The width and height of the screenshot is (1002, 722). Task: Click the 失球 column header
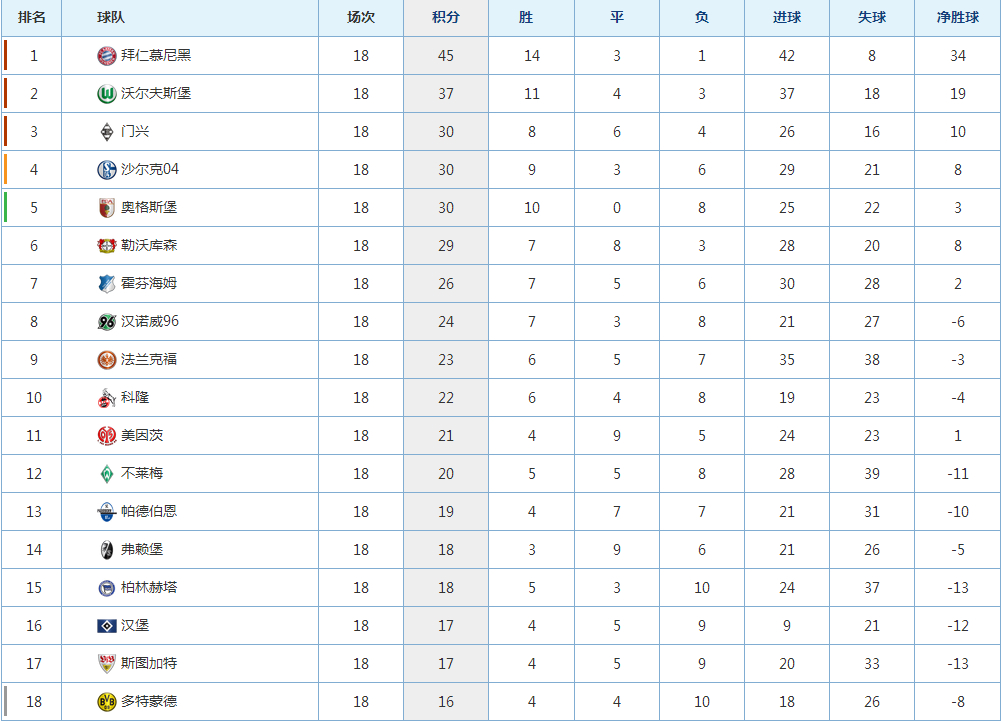(x=872, y=18)
